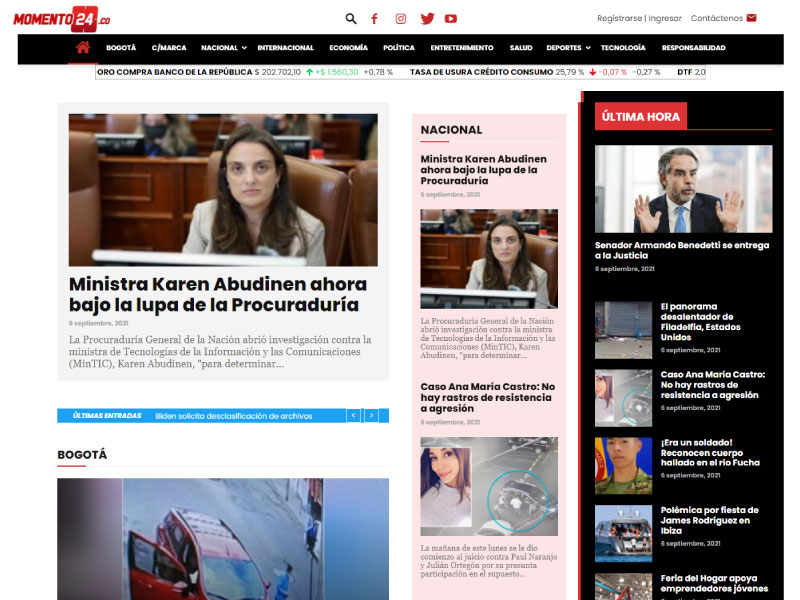Go to the Política section
Screen dimensions: 800x600
tap(399, 47)
